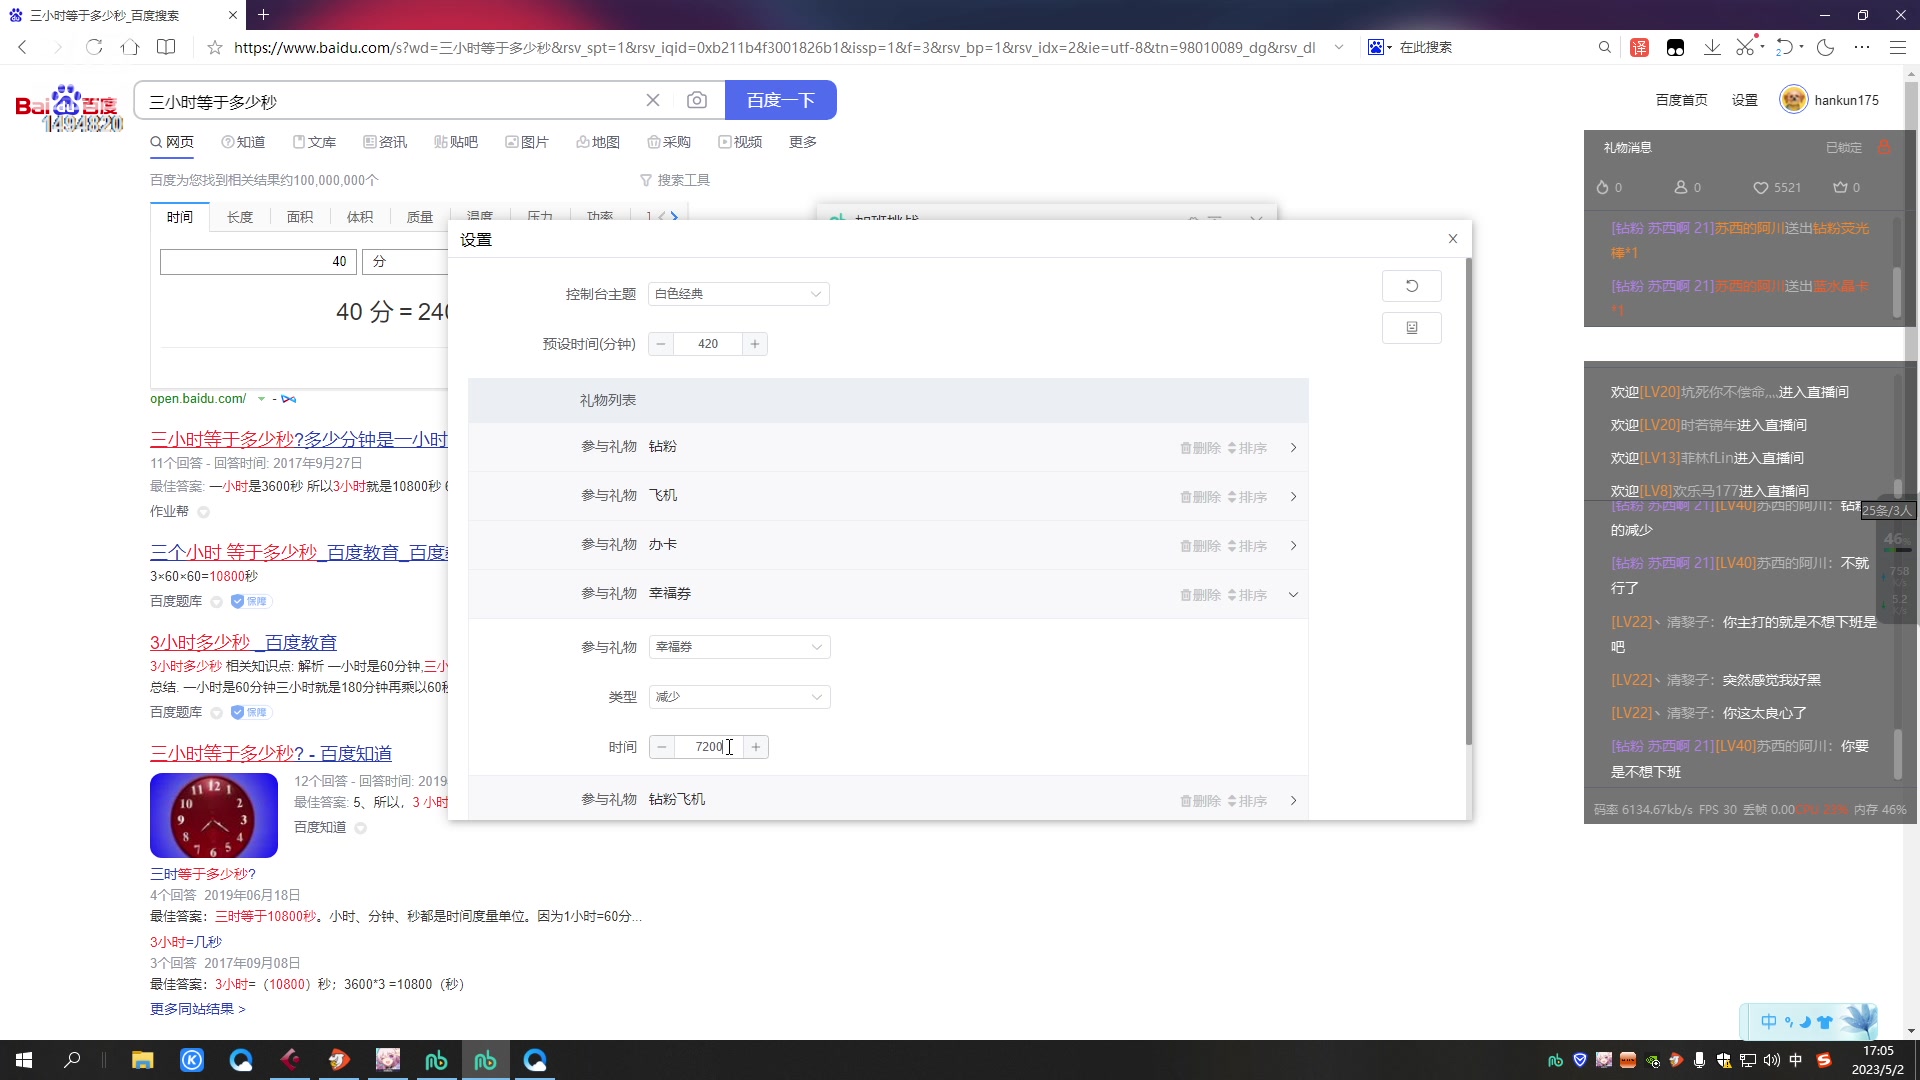Open File Explorer from the taskbar
Viewport: 1920px width, 1080px height.
point(142,1060)
